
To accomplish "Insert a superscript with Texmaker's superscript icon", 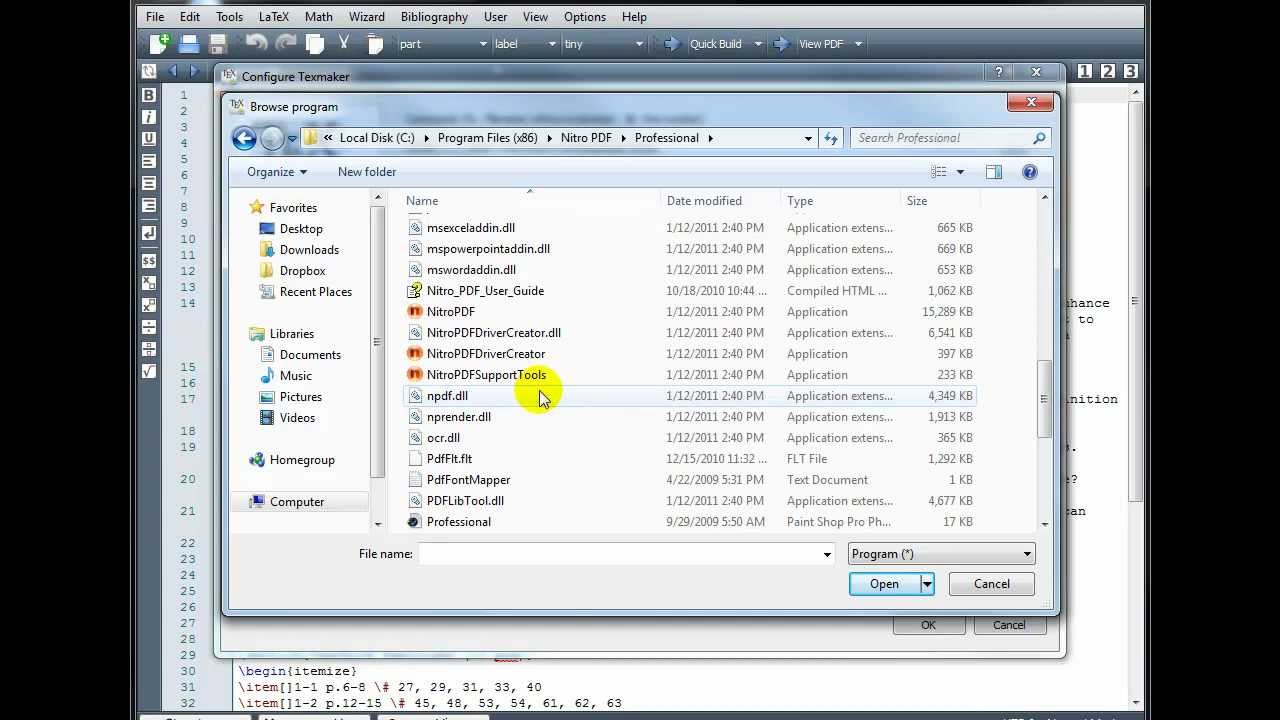I will tap(149, 305).
